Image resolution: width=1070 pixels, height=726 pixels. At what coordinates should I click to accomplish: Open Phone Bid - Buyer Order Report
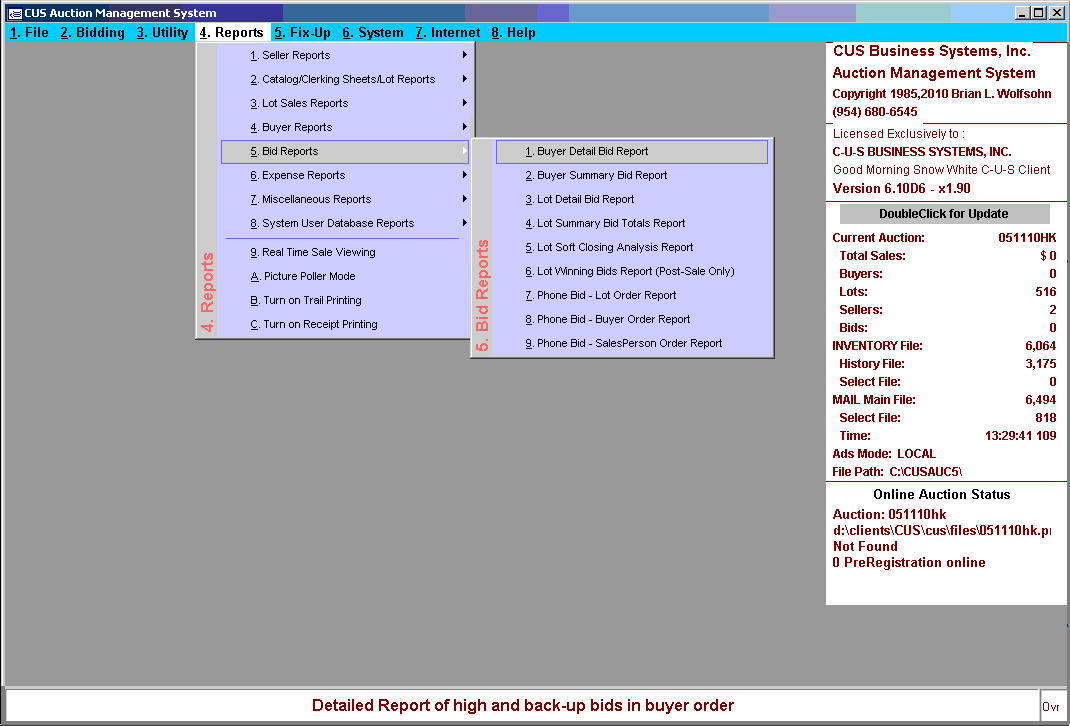pyautogui.click(x=632, y=319)
